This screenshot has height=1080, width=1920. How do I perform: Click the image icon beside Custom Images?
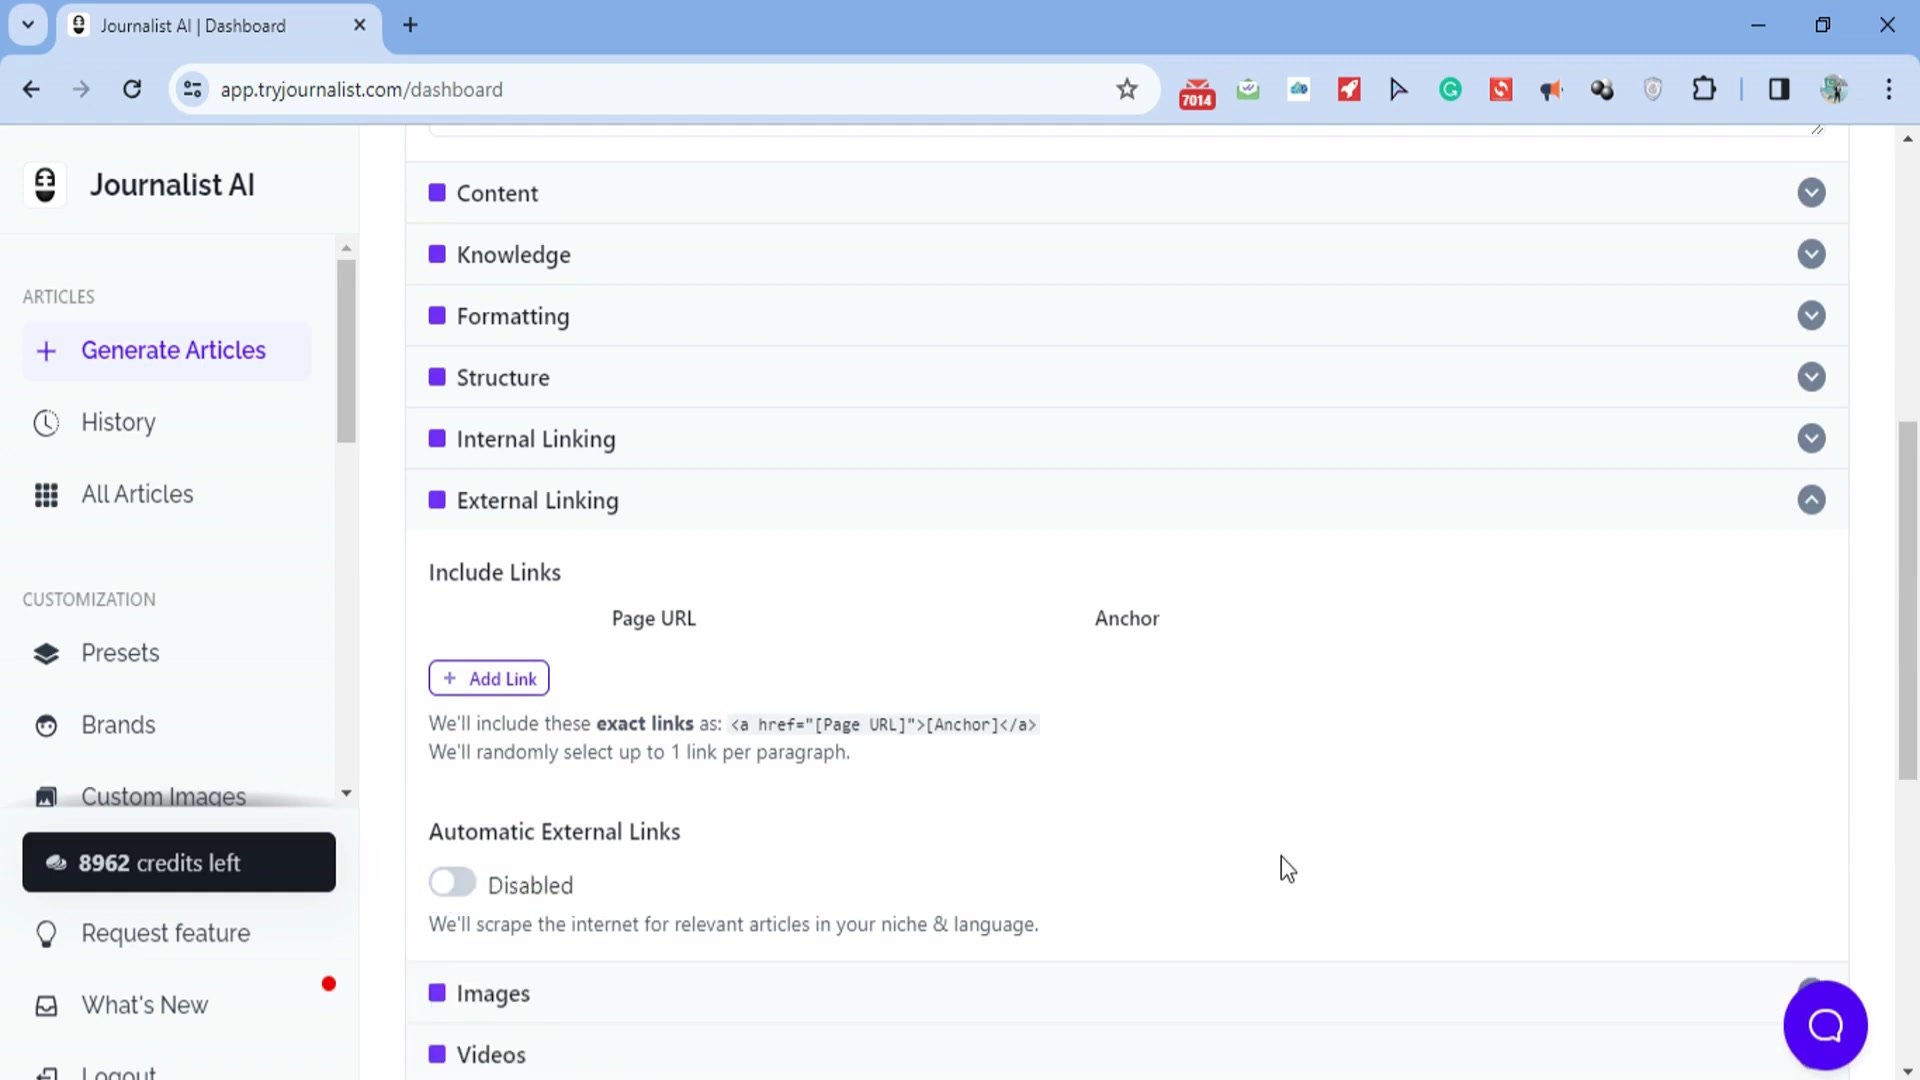pyautogui.click(x=46, y=797)
